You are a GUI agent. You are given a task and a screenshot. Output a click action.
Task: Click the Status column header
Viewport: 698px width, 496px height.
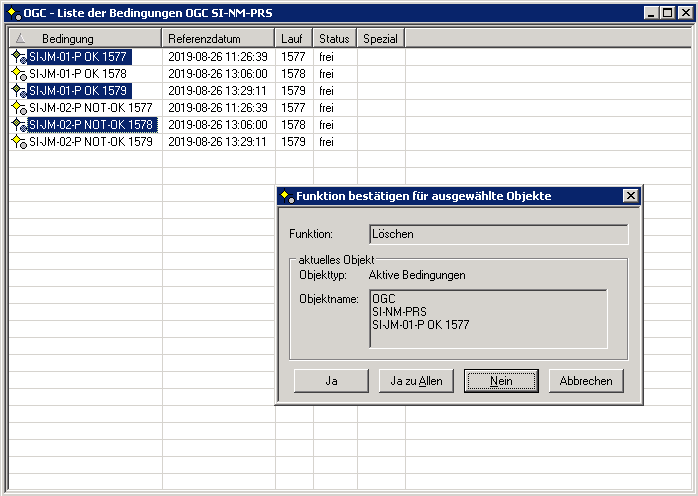pos(334,38)
